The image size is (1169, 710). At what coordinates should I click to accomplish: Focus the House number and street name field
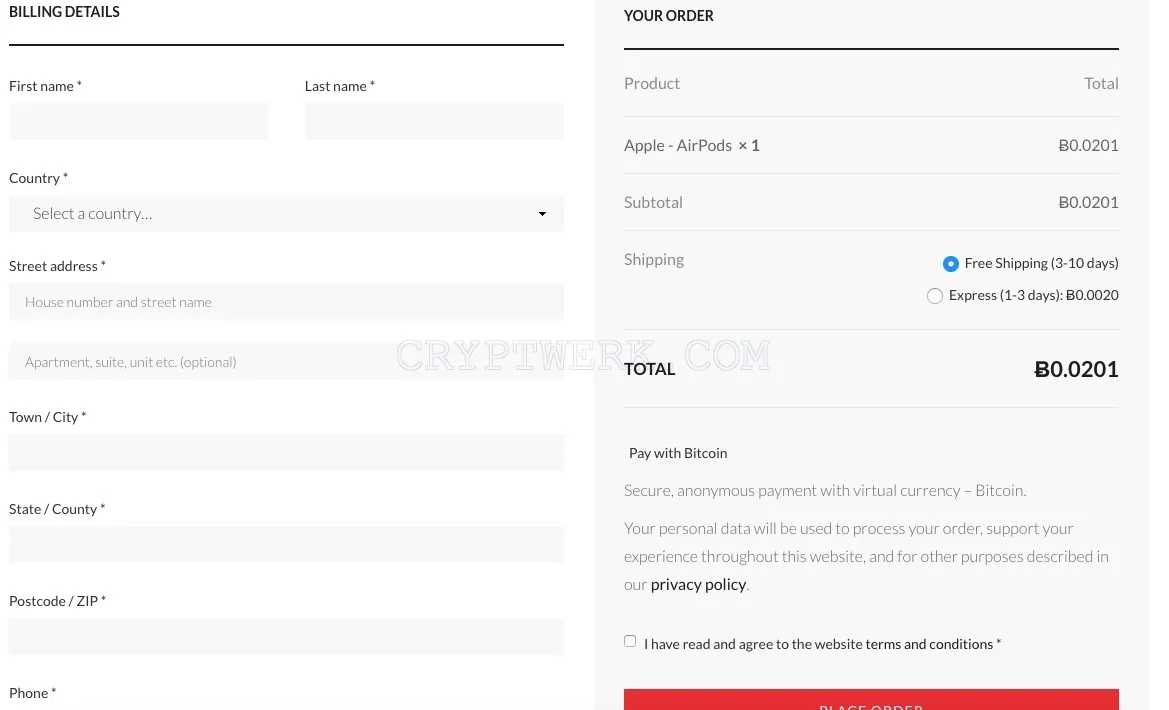click(x=286, y=302)
